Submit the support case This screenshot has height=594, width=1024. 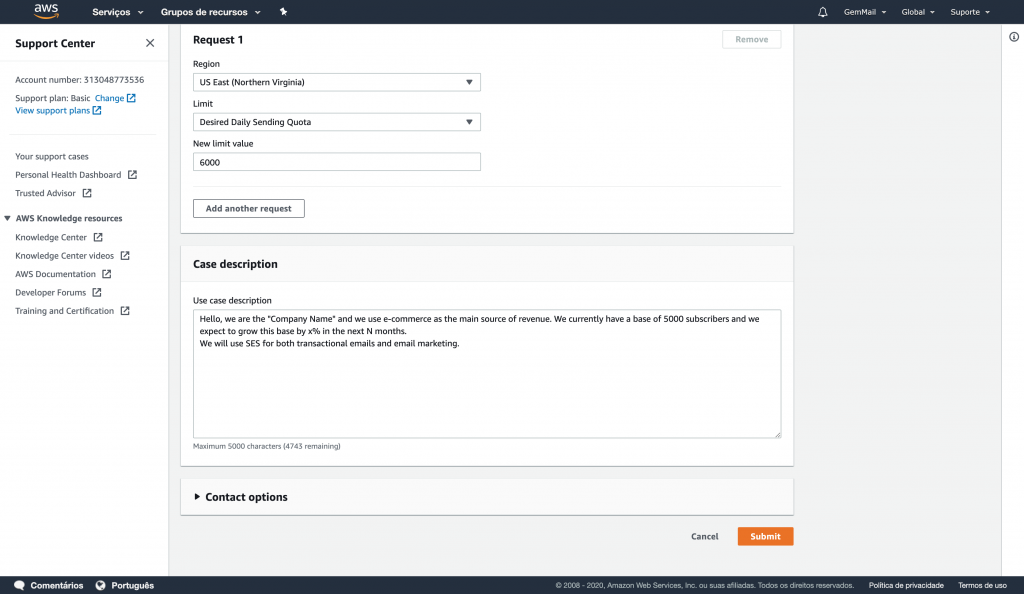point(765,537)
